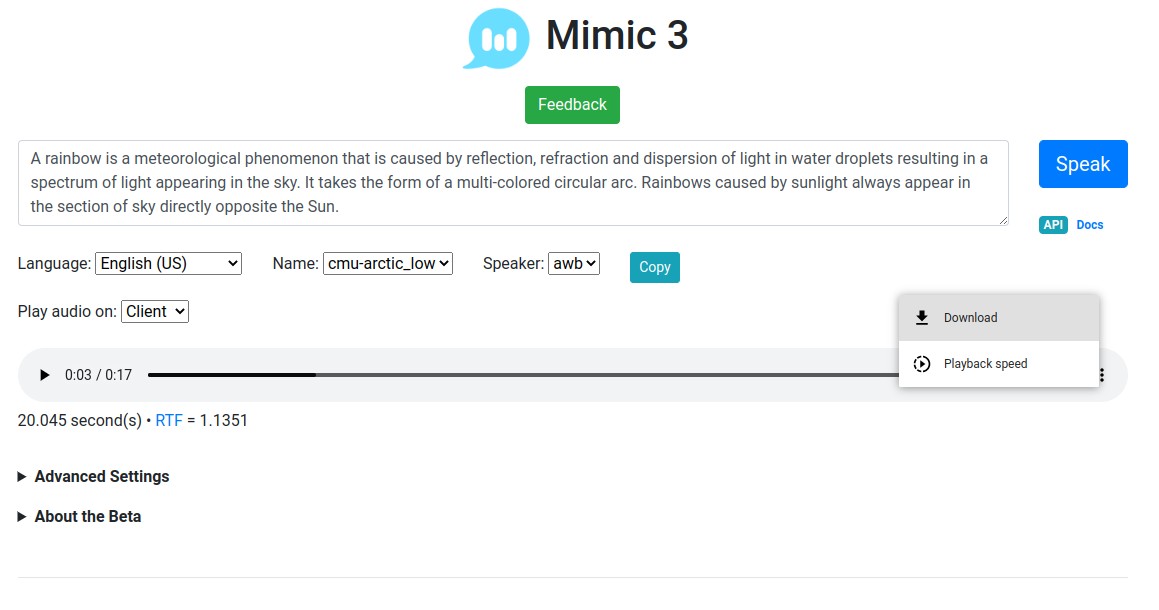Open the Language dropdown showing English (US)
This screenshot has height=610, width=1159.
tap(169, 263)
